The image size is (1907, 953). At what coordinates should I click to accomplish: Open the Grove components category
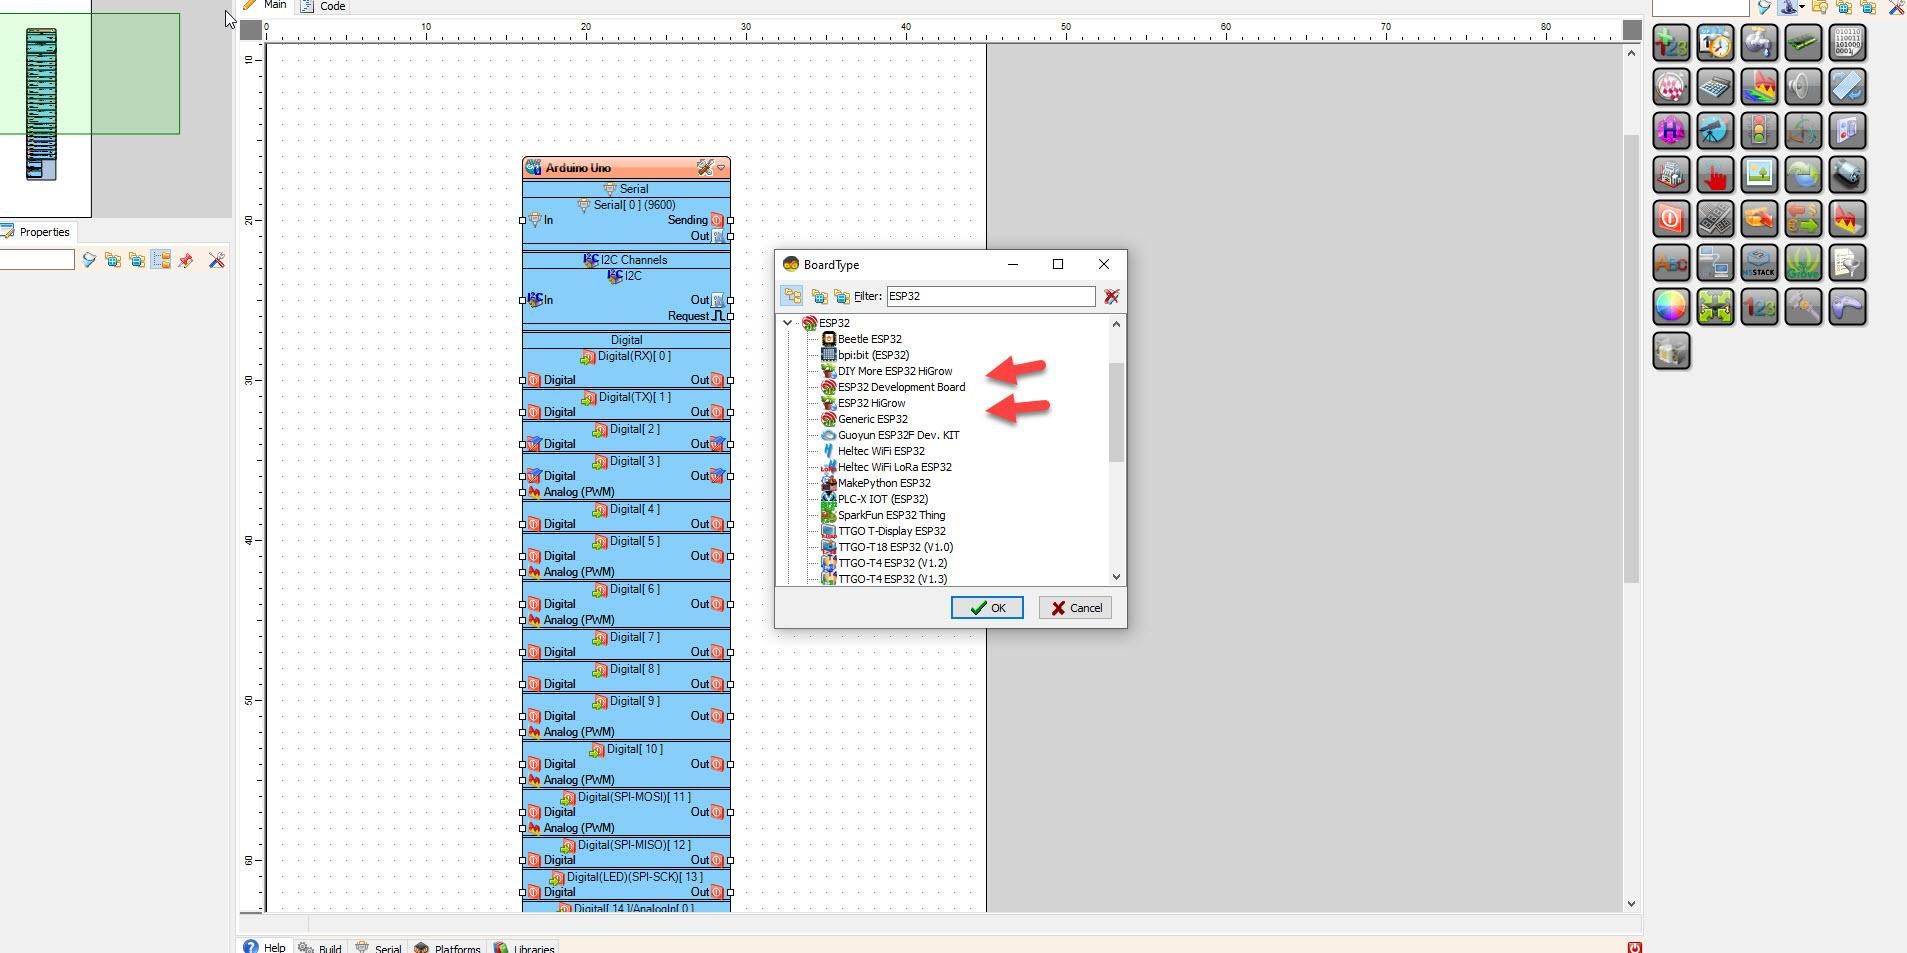coord(1803,263)
